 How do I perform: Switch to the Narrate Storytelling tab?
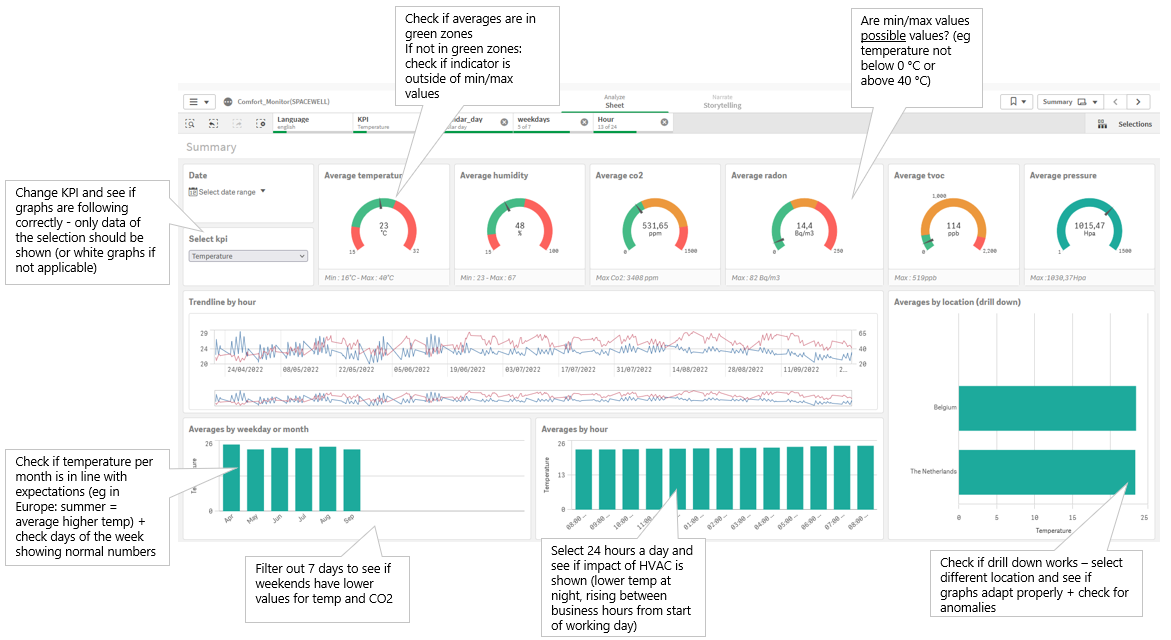722,102
